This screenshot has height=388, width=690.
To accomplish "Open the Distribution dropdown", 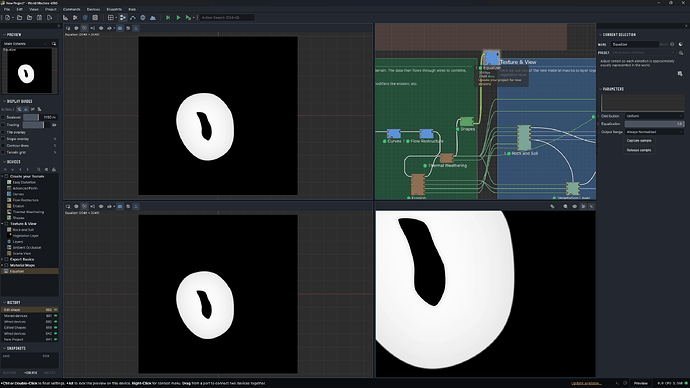I will 654,116.
